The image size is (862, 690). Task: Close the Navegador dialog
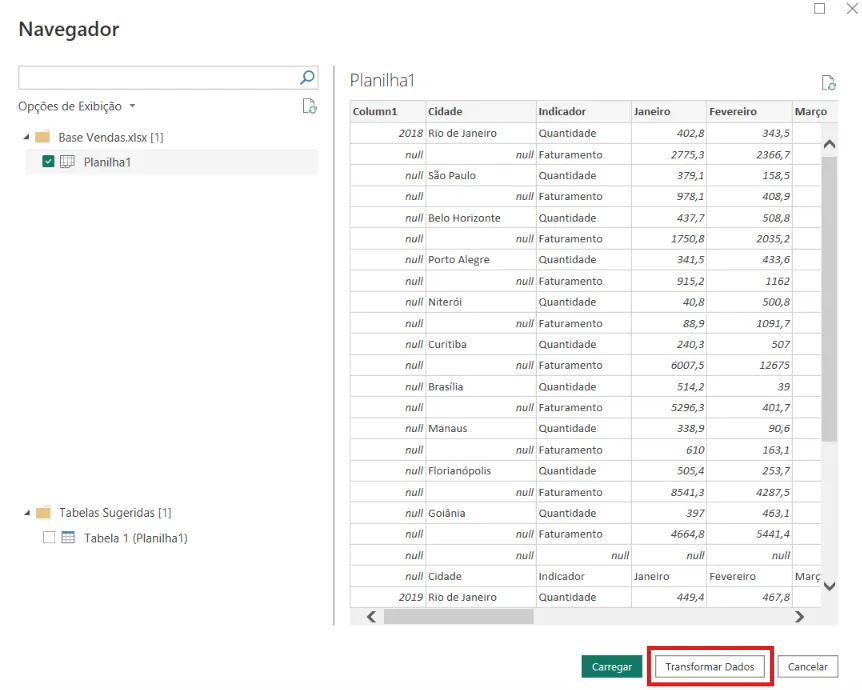tap(852, 8)
